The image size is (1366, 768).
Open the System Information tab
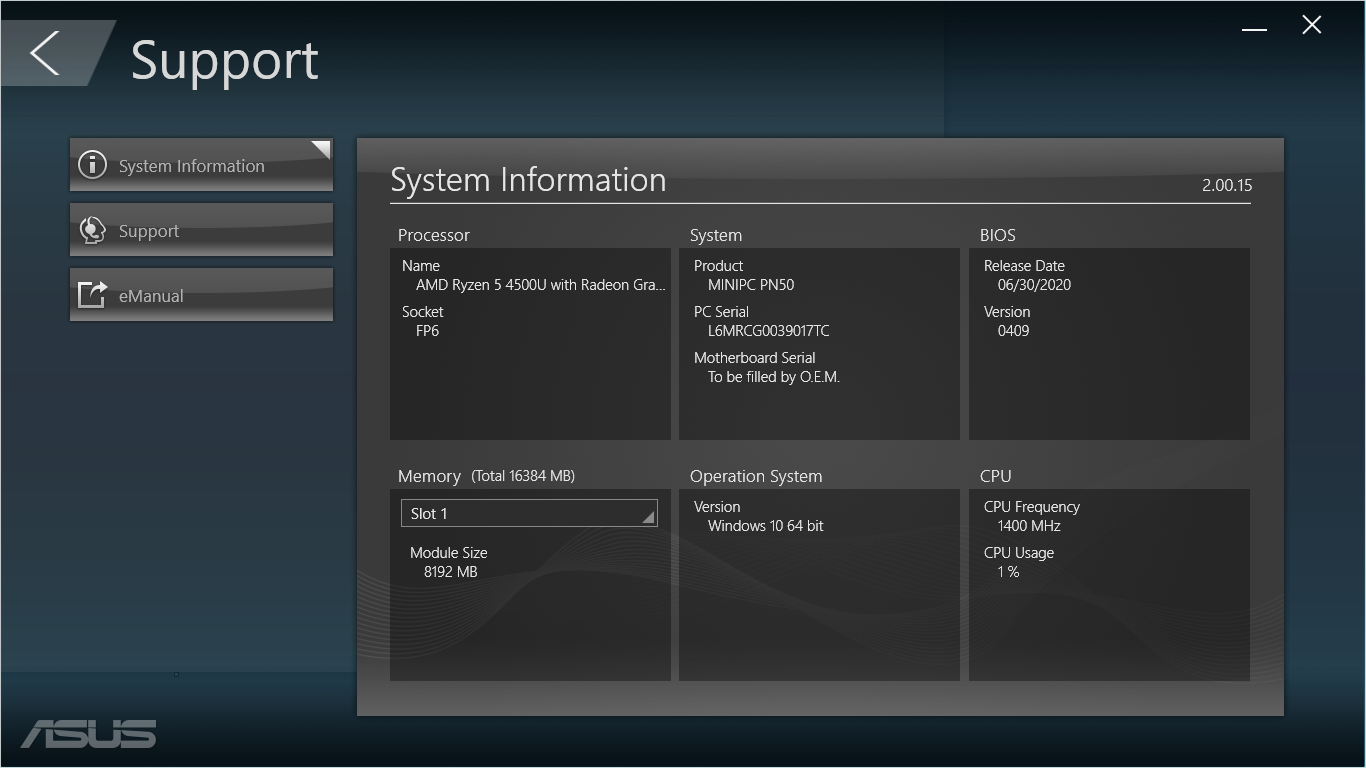[x=201, y=165]
